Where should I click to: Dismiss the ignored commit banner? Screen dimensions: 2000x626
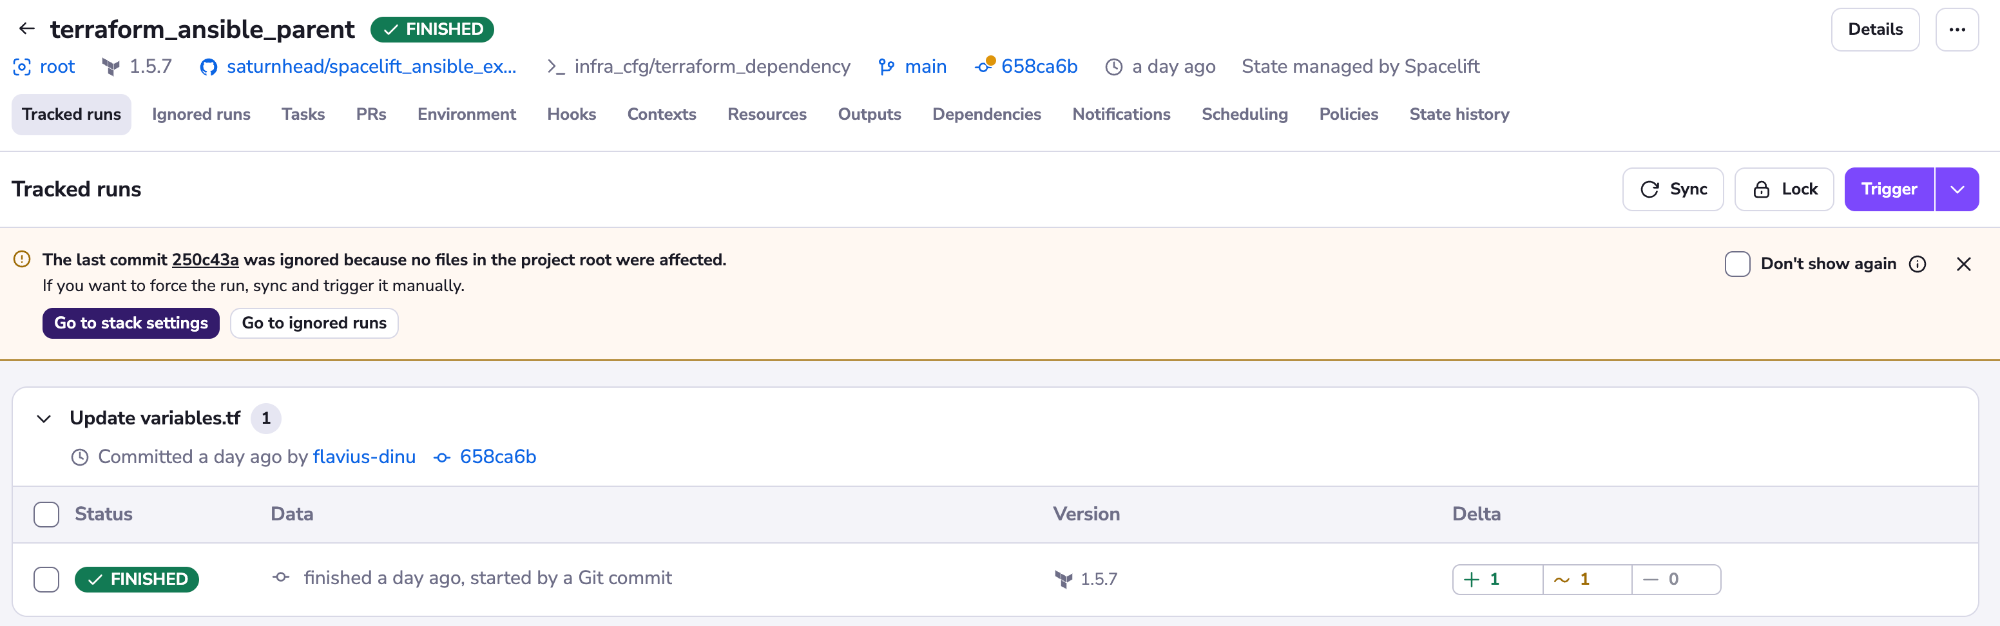click(1964, 264)
